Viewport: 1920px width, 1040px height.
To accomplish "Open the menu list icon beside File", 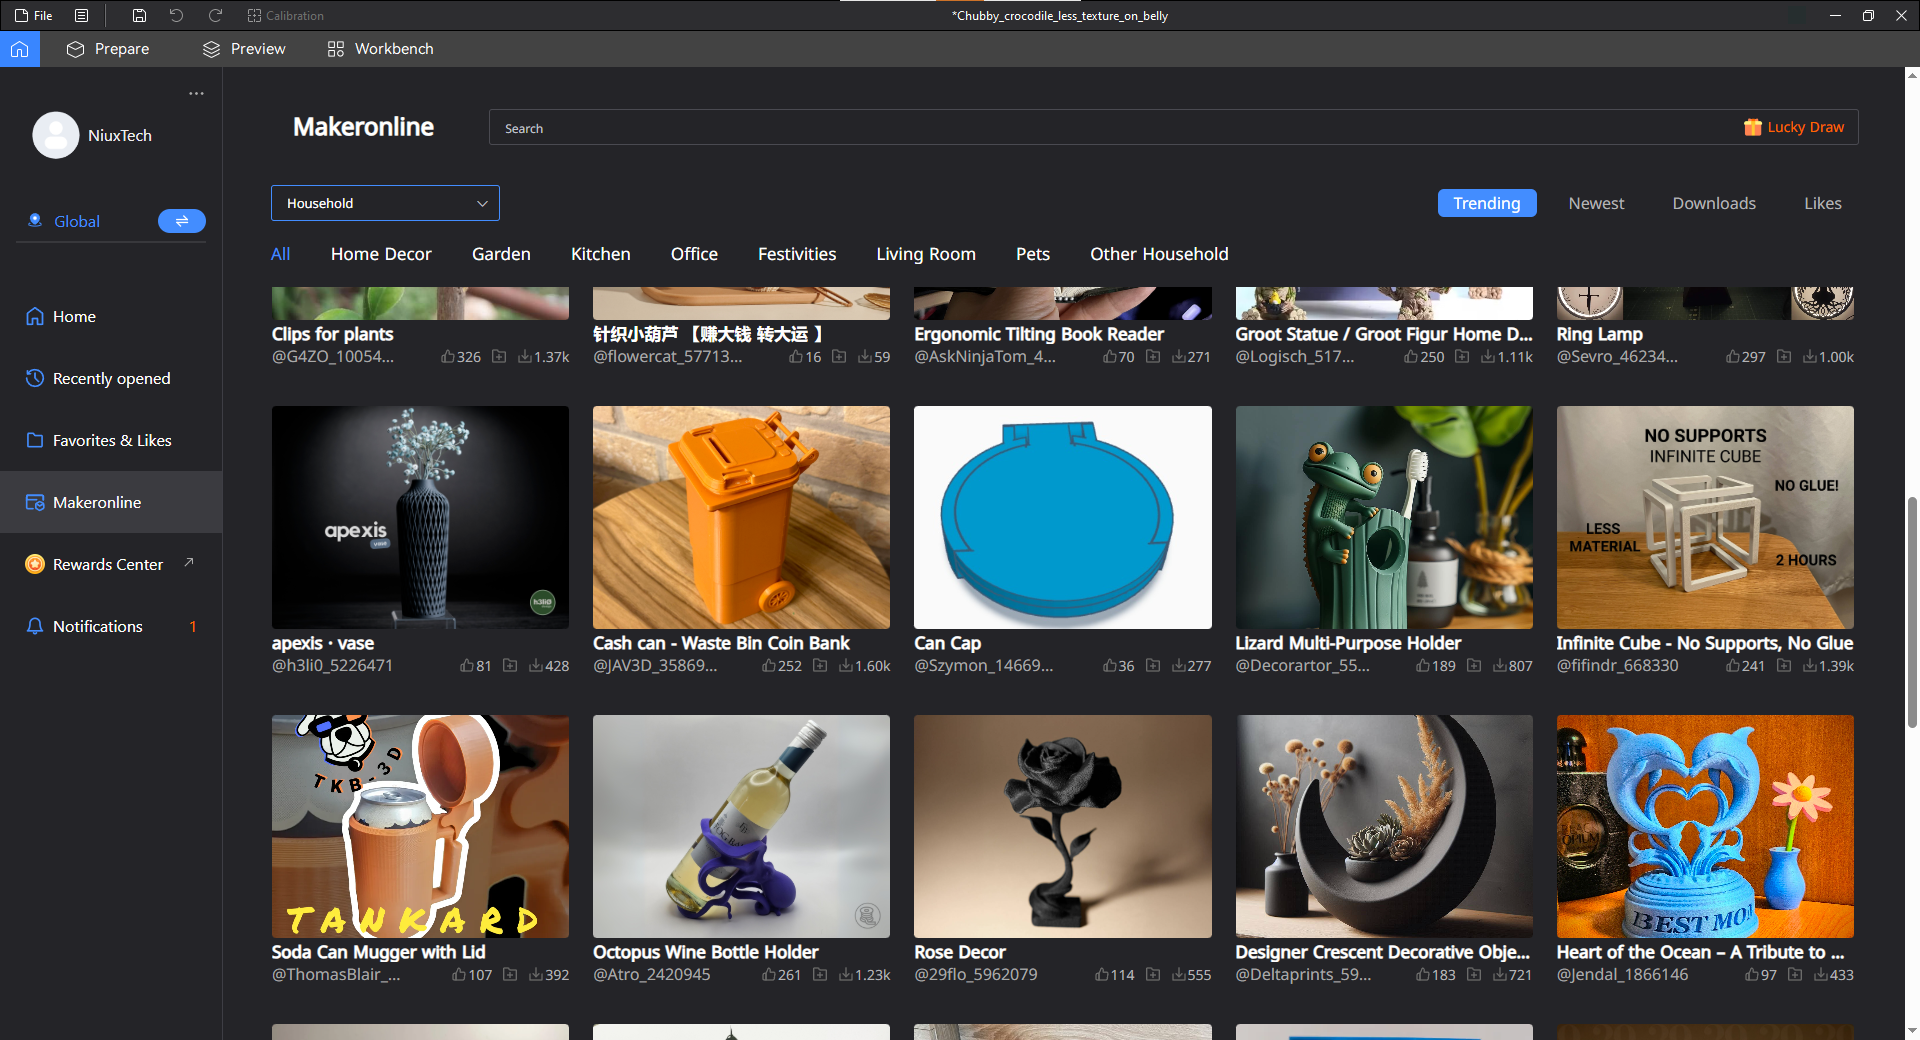I will (82, 15).
